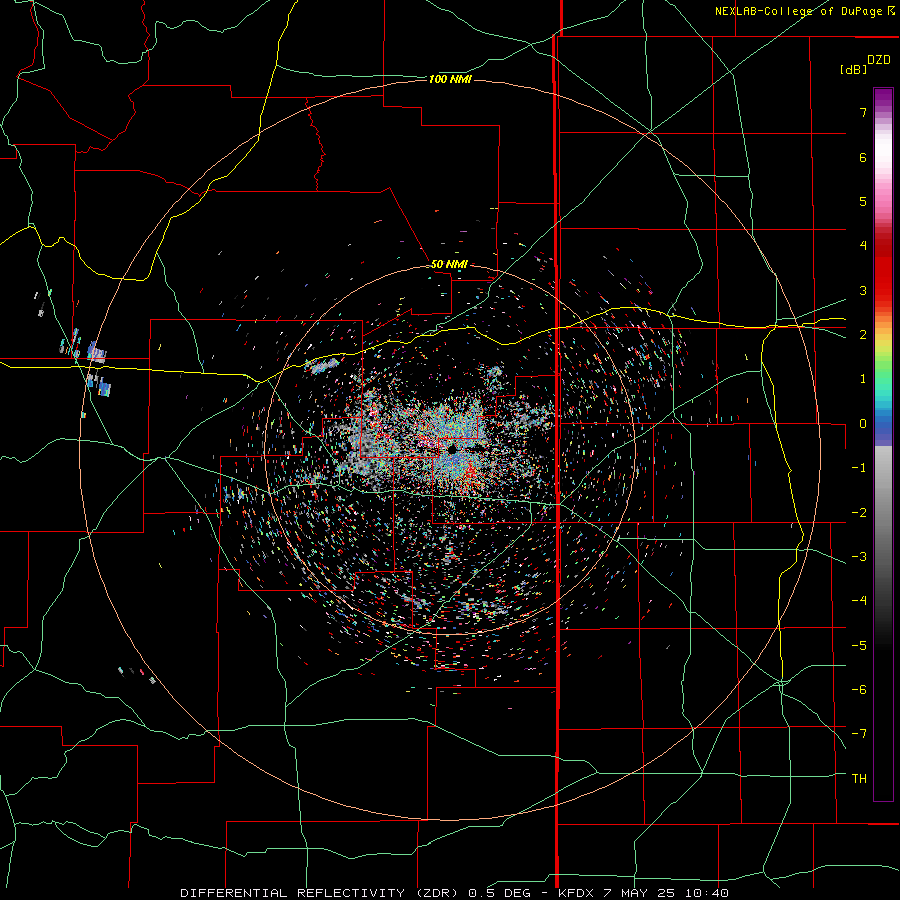Image resolution: width=900 pixels, height=900 pixels.
Task: Click the ZDR color scale bar
Action: [883, 444]
